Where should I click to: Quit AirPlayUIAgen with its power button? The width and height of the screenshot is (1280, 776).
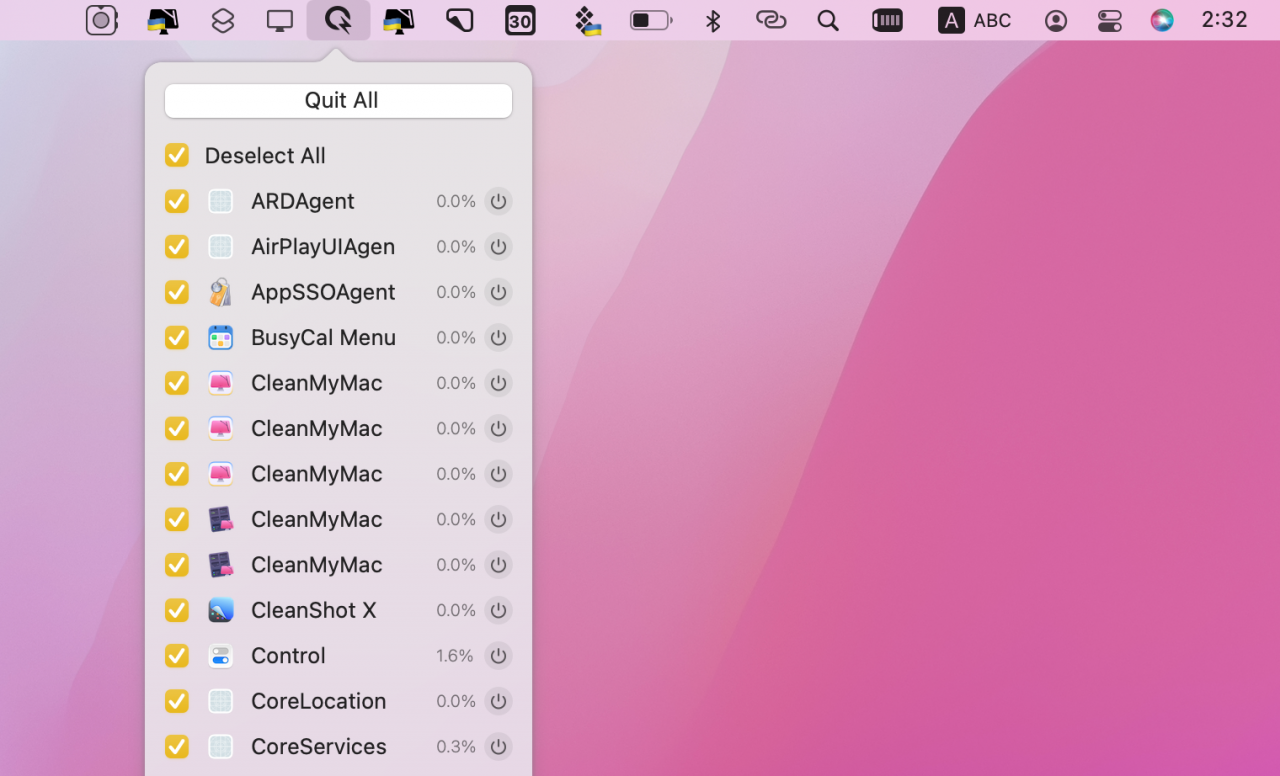coord(498,246)
